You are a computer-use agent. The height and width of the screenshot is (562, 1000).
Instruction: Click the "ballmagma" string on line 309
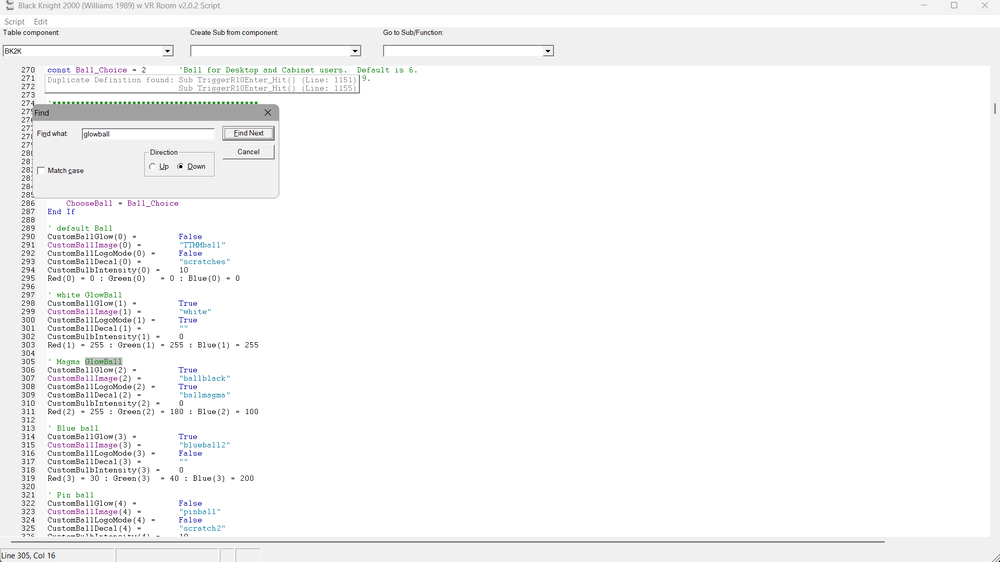pyautogui.click(x=205, y=395)
